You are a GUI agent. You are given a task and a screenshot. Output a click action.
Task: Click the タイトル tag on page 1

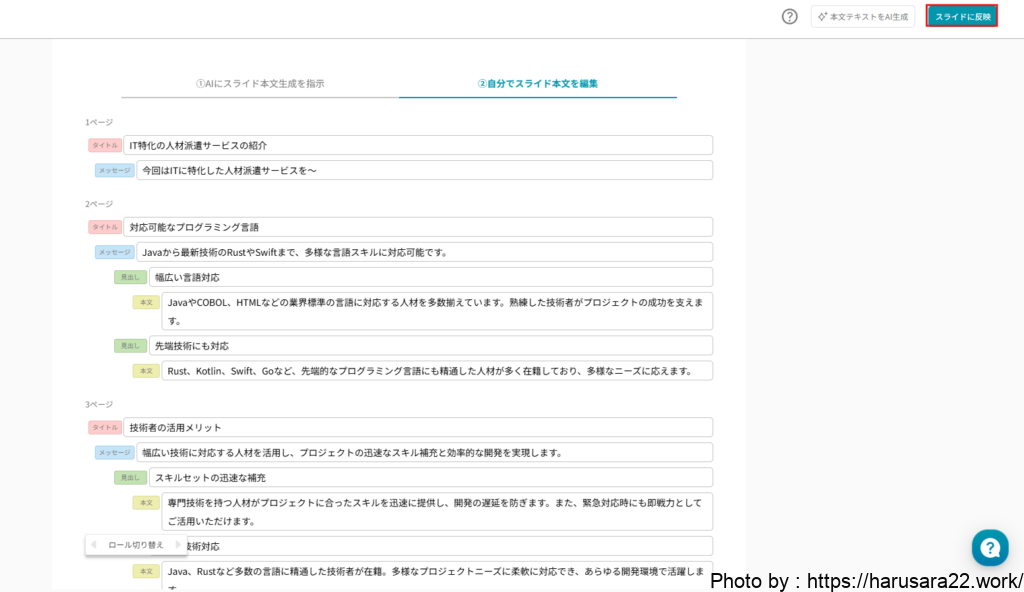pyautogui.click(x=104, y=145)
